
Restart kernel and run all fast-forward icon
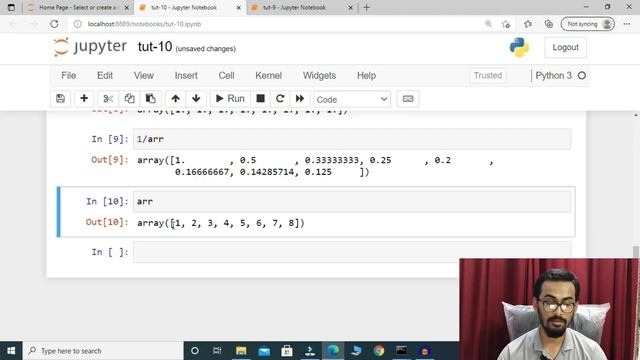coord(300,99)
